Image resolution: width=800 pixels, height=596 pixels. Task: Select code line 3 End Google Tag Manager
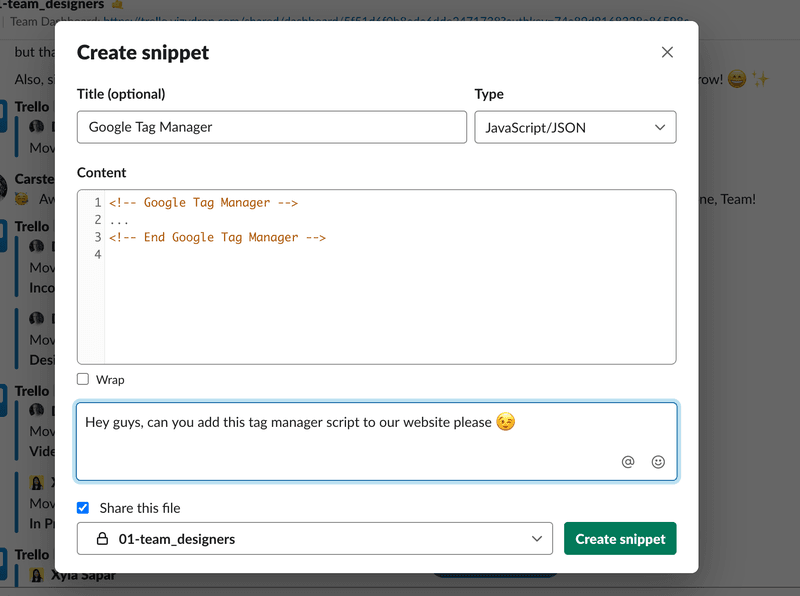(x=217, y=237)
